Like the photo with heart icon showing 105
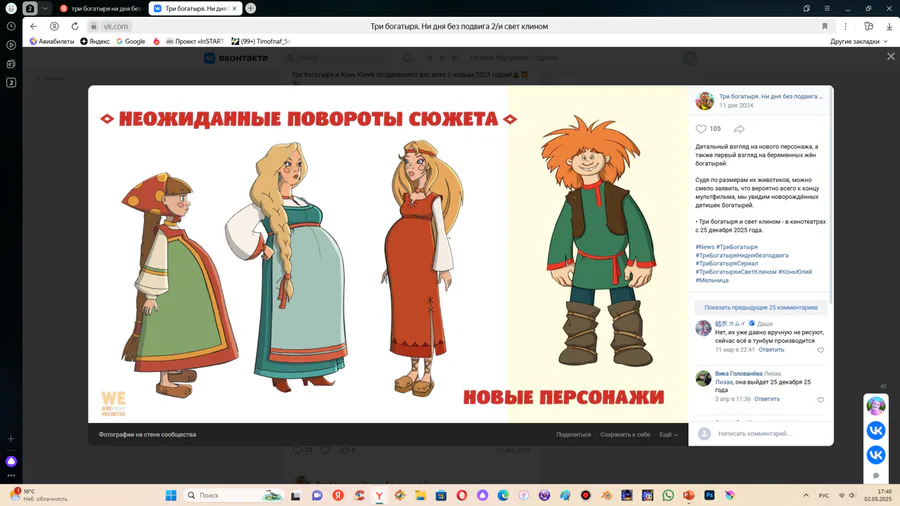The image size is (900, 506). point(701,129)
